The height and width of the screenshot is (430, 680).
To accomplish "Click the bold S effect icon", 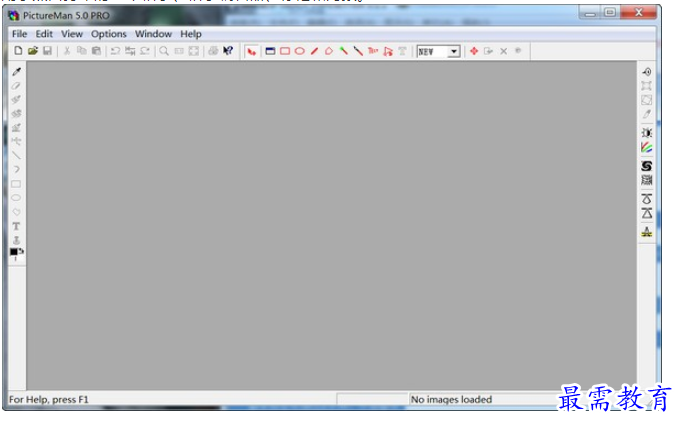I will click(647, 166).
